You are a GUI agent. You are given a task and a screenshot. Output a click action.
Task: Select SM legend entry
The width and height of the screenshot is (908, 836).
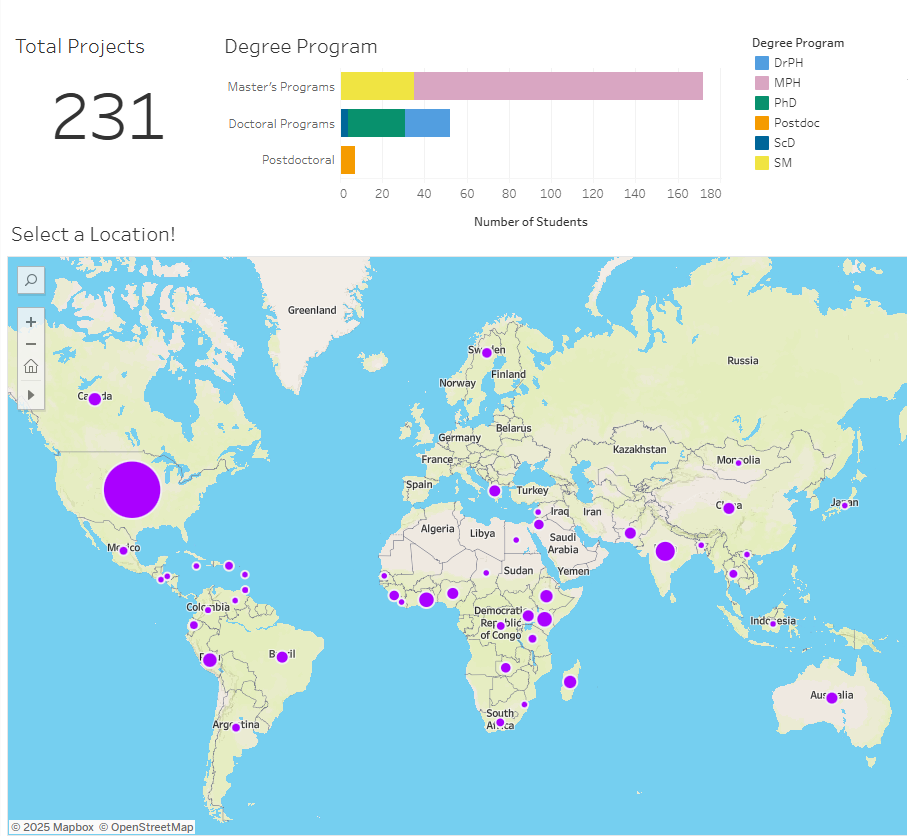782,163
